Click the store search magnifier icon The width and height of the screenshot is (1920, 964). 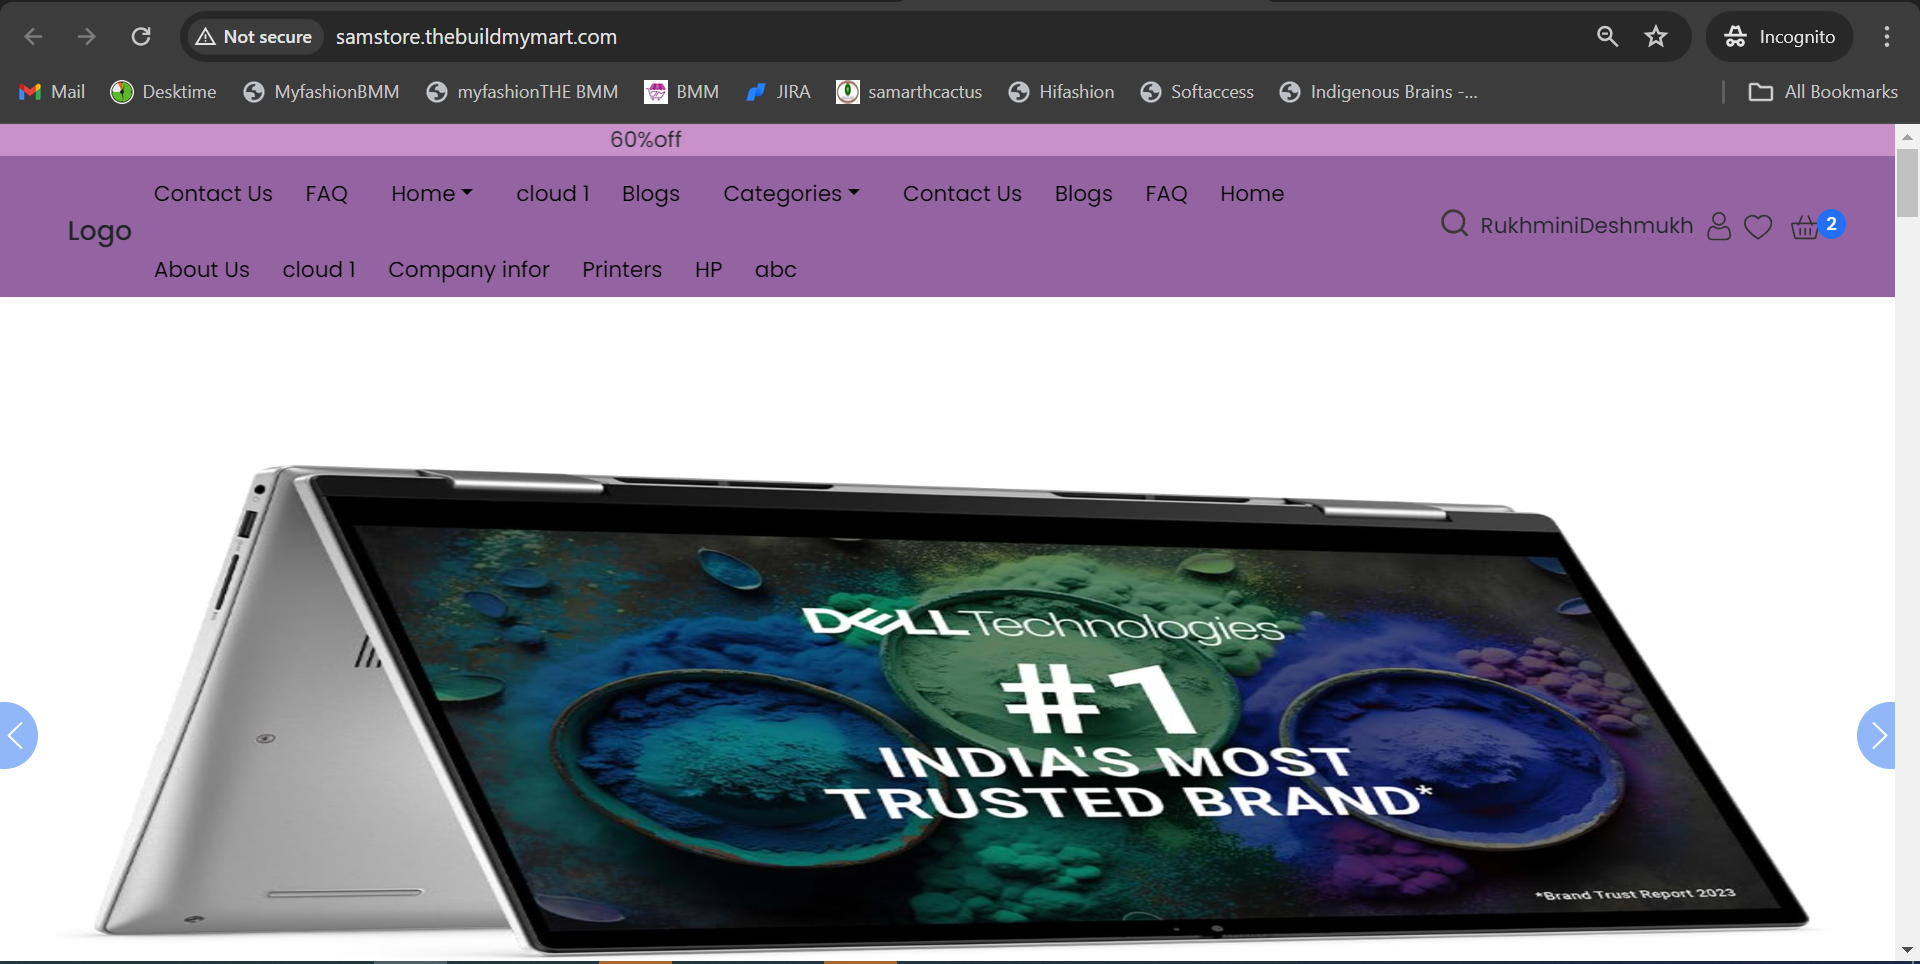click(1454, 223)
